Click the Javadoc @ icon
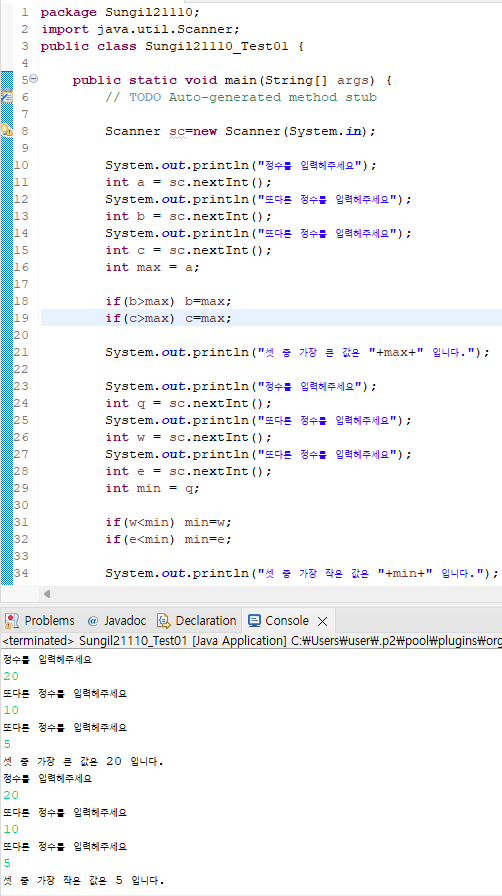 click(93, 621)
